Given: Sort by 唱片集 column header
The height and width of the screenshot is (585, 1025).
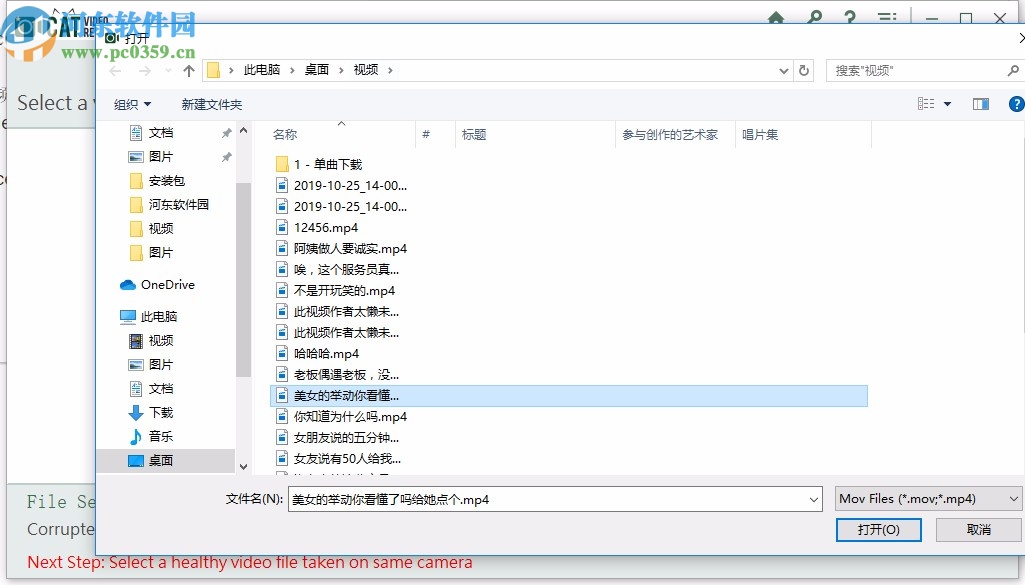Looking at the screenshot, I should tap(760, 135).
